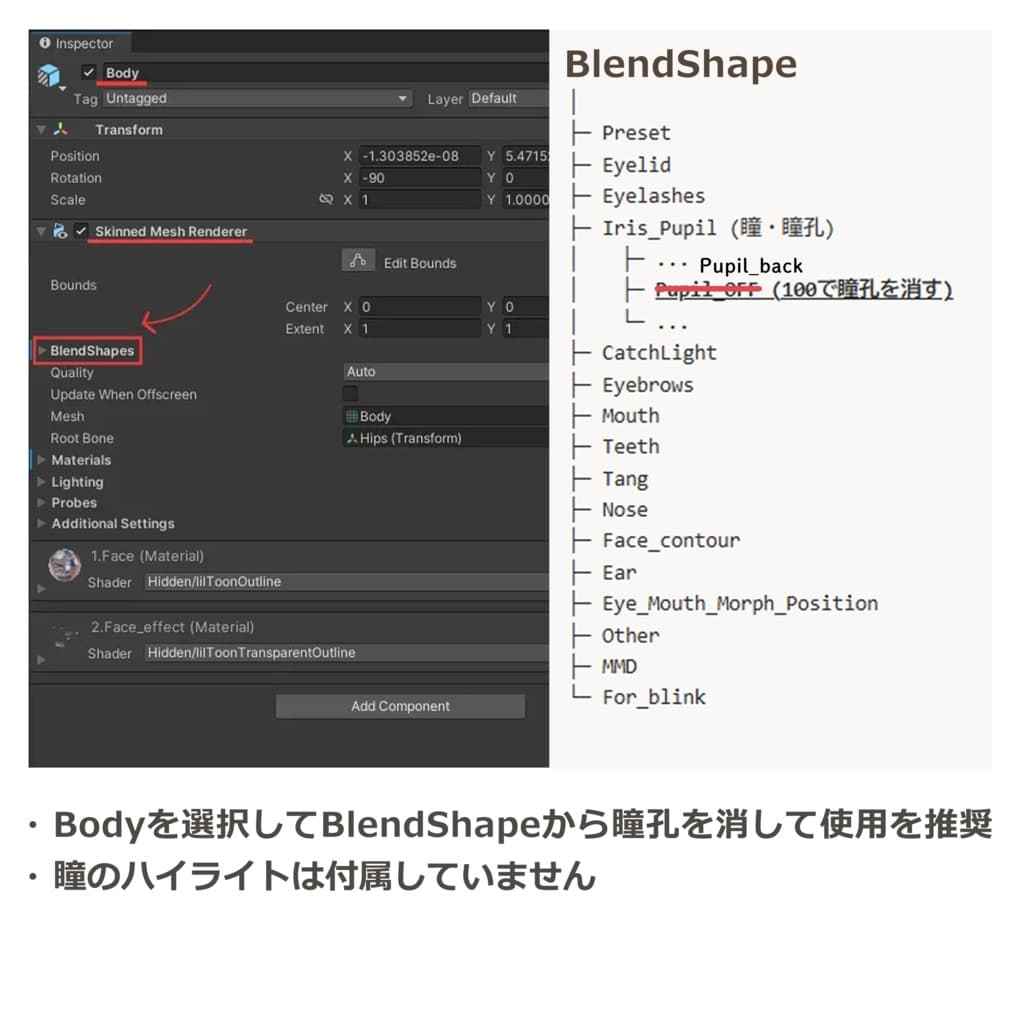1024x1024 pixels.
Task: Click the MMD entry in BlendShape tree
Action: point(619,667)
